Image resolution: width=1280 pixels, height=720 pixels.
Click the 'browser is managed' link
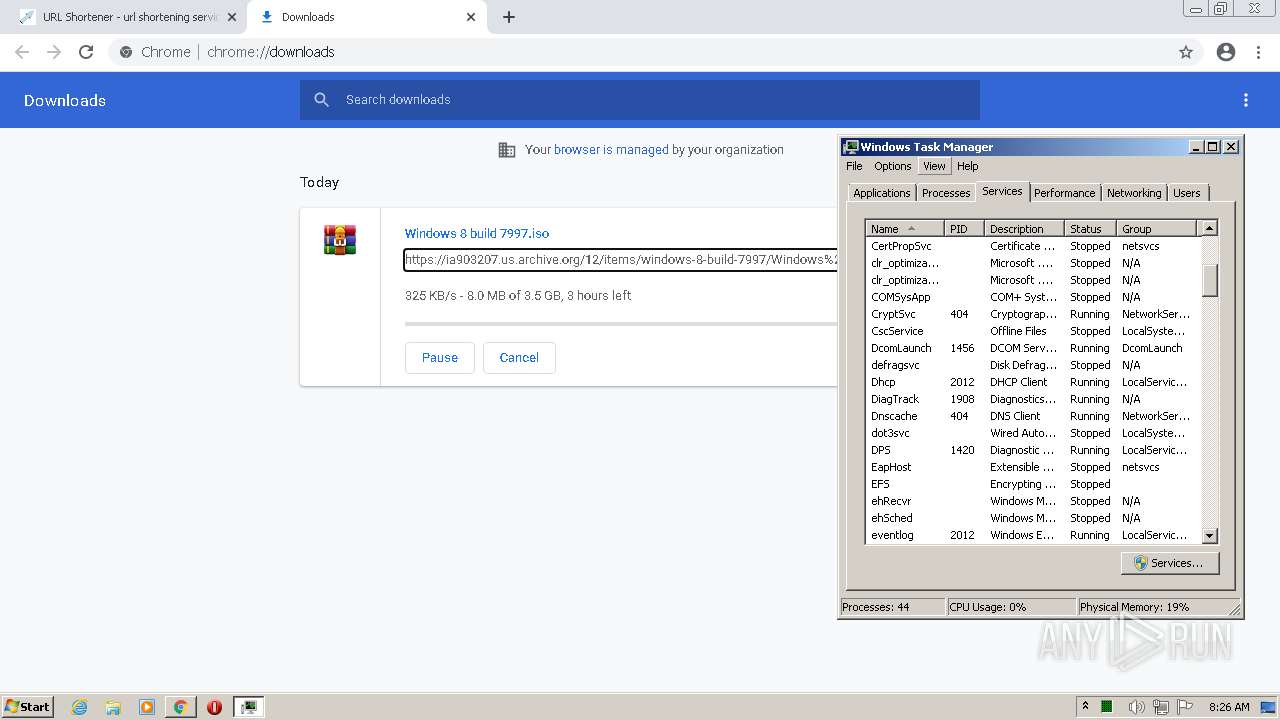611,150
